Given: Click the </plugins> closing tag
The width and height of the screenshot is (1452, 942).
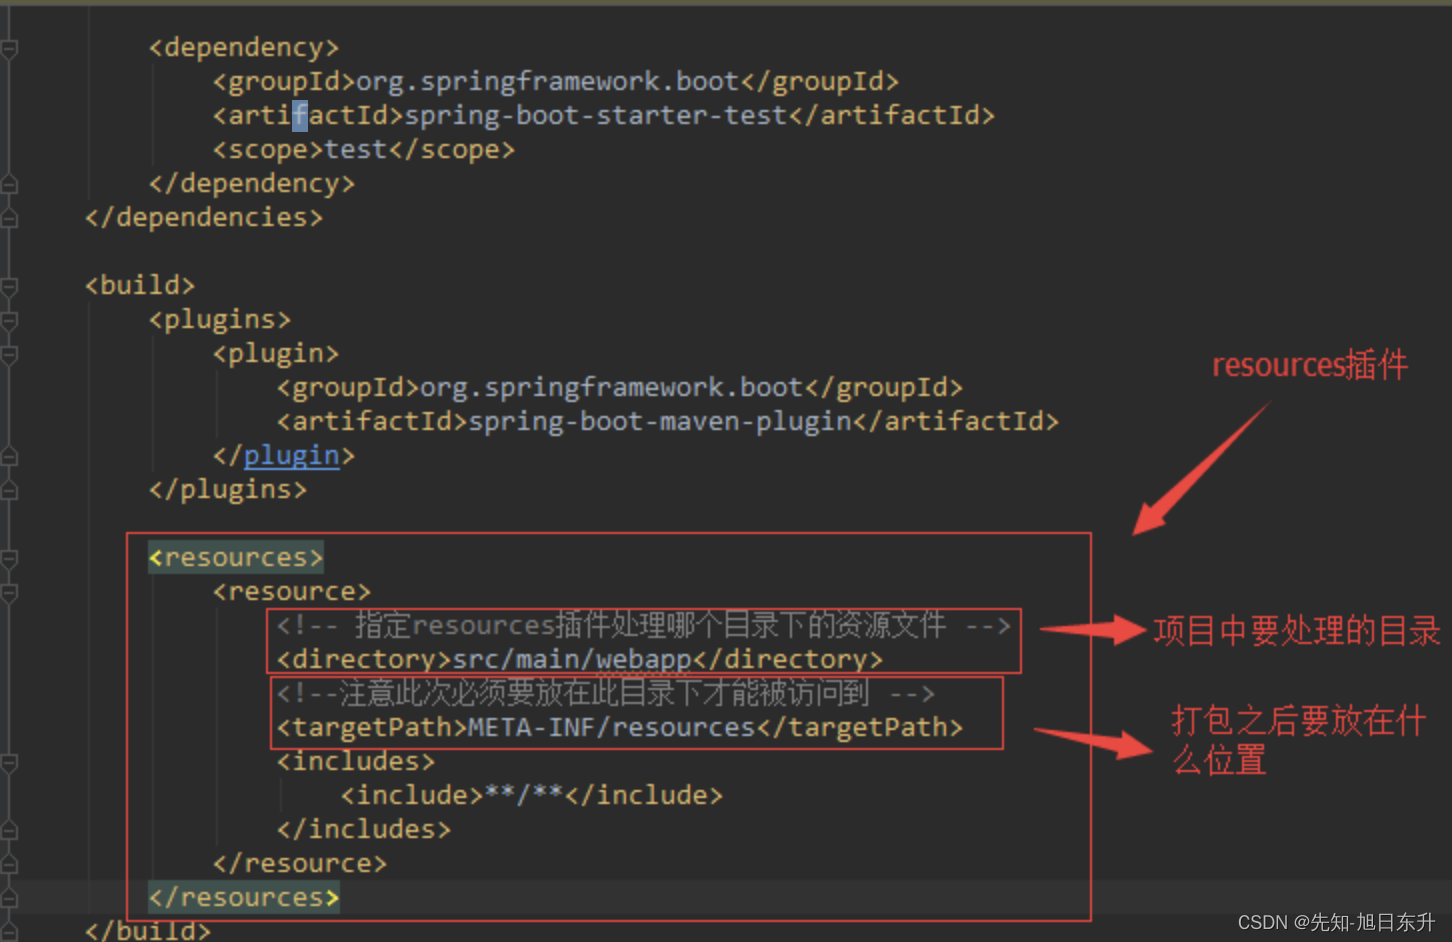Looking at the screenshot, I should coord(228,489).
